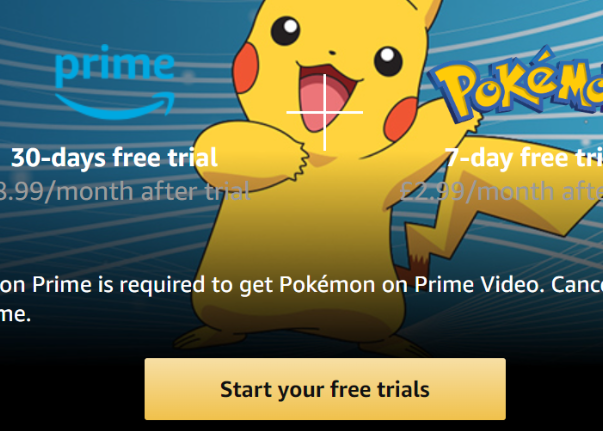This screenshot has width=603, height=431.
Task: Click Pikachu's red cheek near the Pokémon logo
Action: (401, 119)
